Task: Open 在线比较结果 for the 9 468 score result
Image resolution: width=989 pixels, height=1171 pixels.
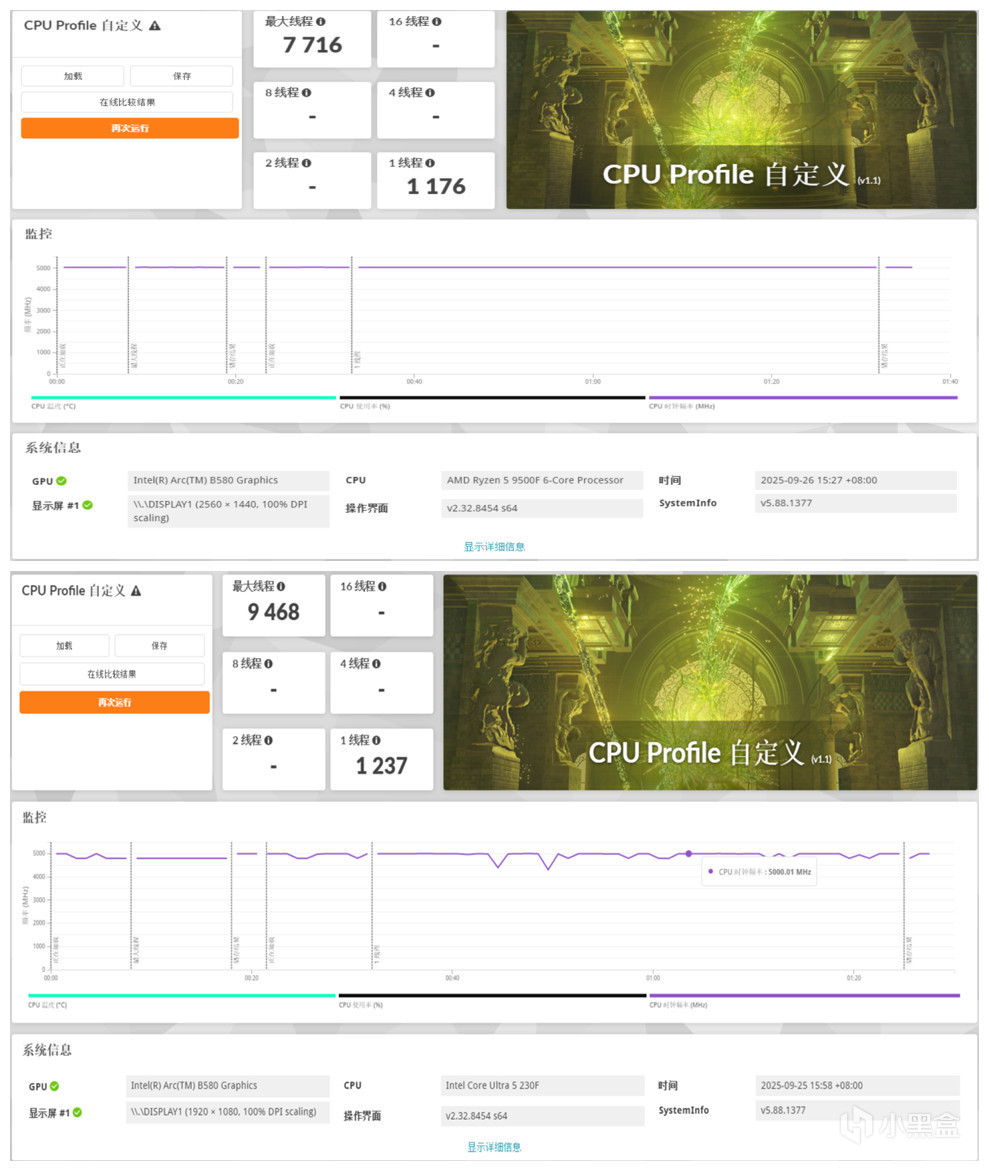Action: pyautogui.click(x=112, y=674)
